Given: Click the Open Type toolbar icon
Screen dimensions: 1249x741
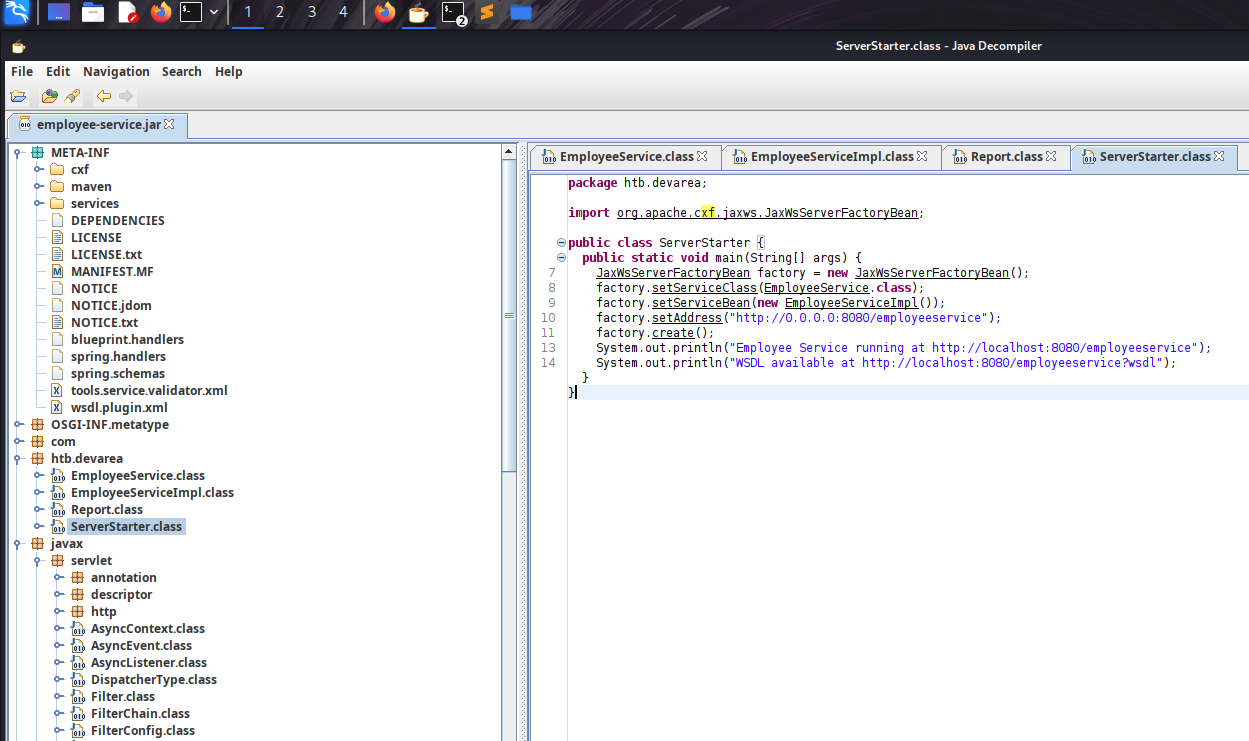Looking at the screenshot, I should [x=49, y=97].
